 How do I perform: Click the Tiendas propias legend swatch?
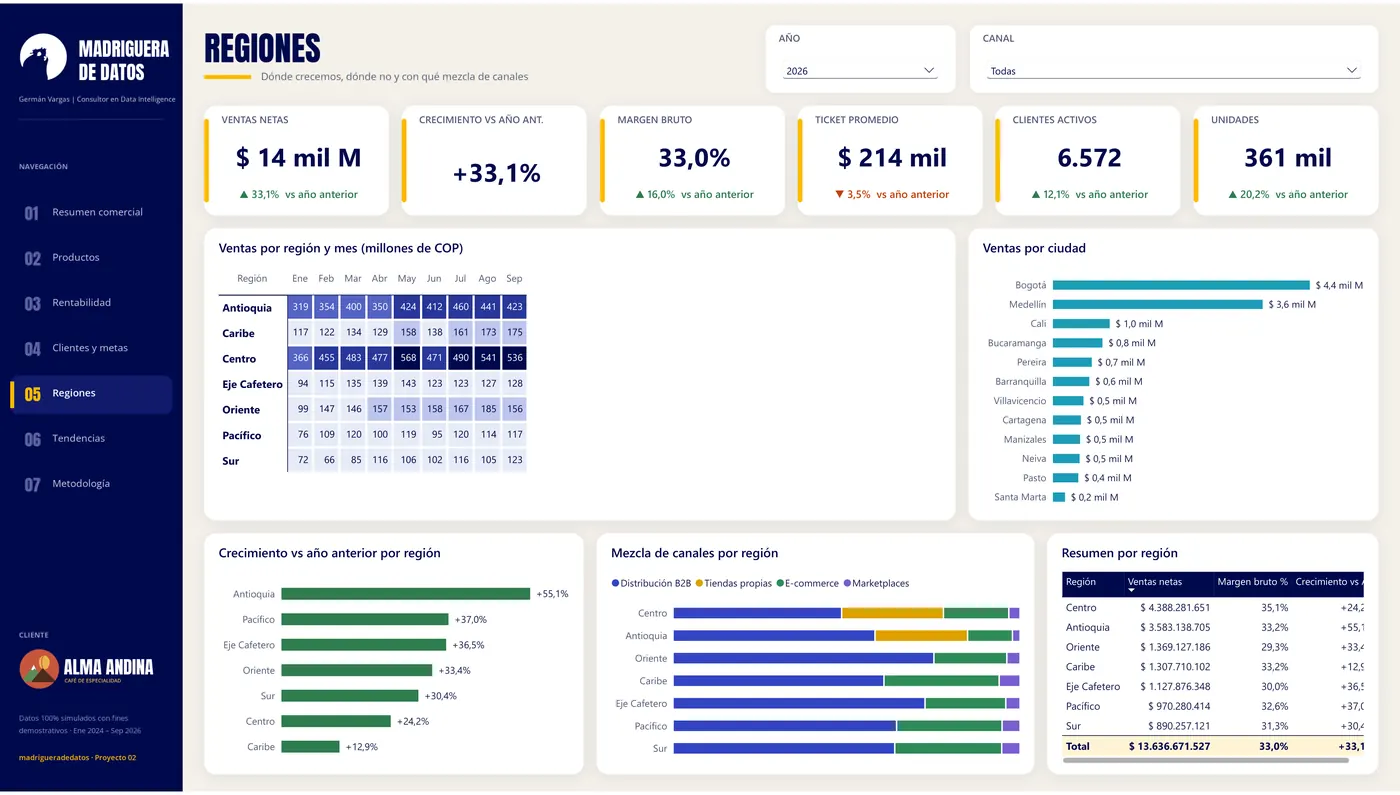tap(699, 583)
